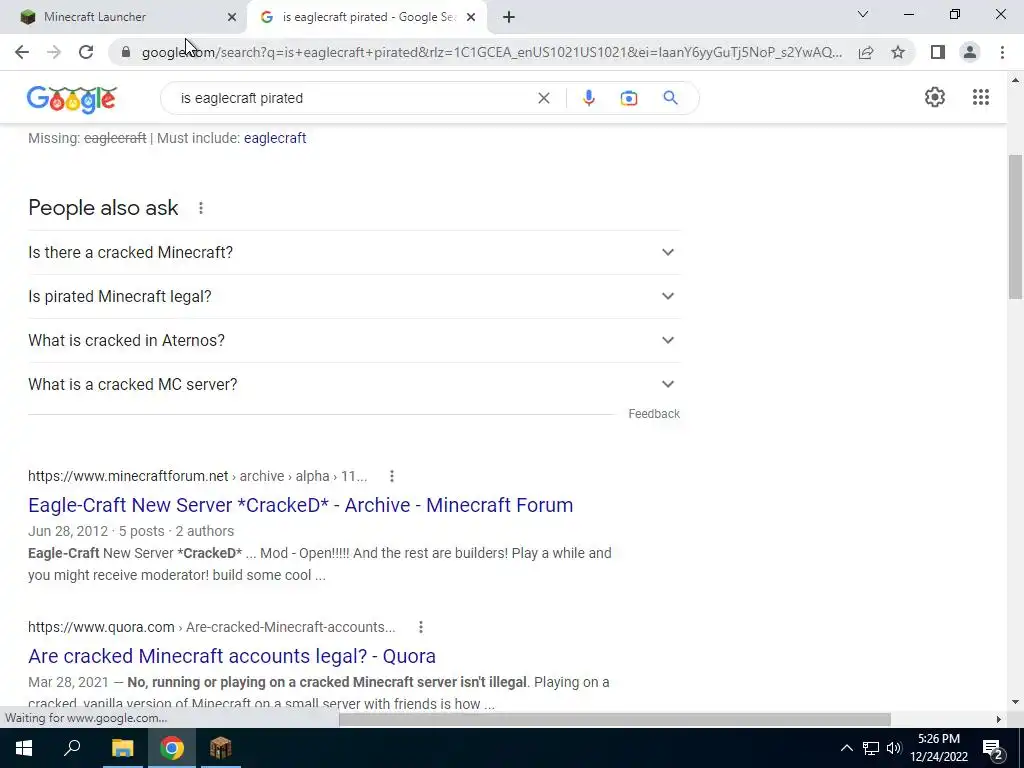
Task: Open About this result for minecraftforum.net
Action: click(x=392, y=476)
